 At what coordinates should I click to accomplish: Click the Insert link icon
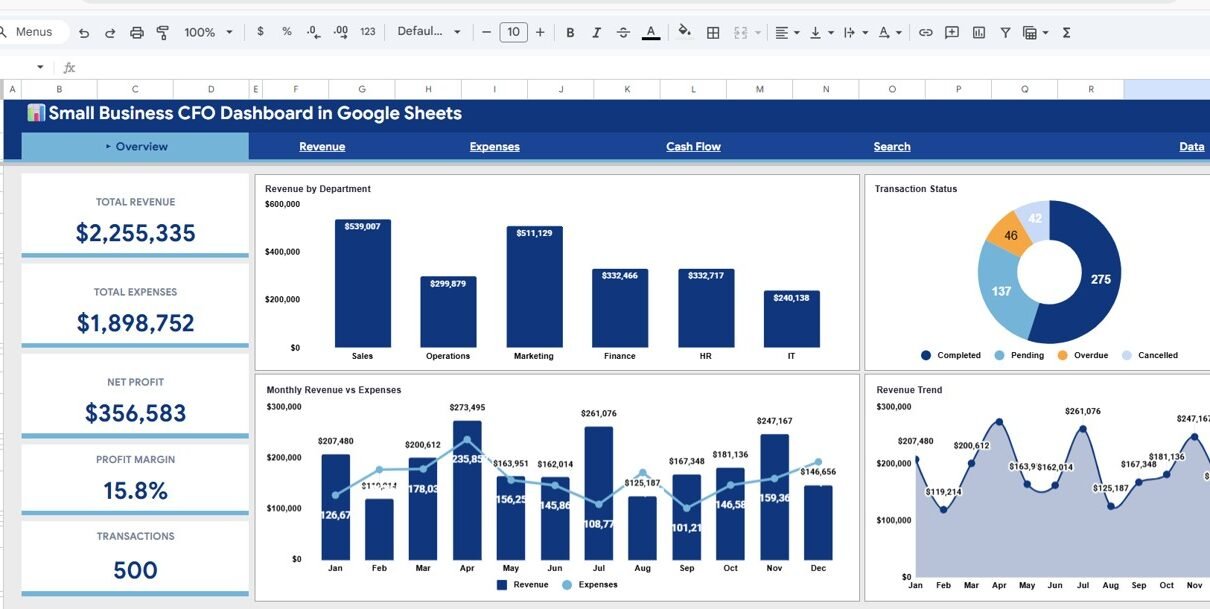[x=926, y=33]
